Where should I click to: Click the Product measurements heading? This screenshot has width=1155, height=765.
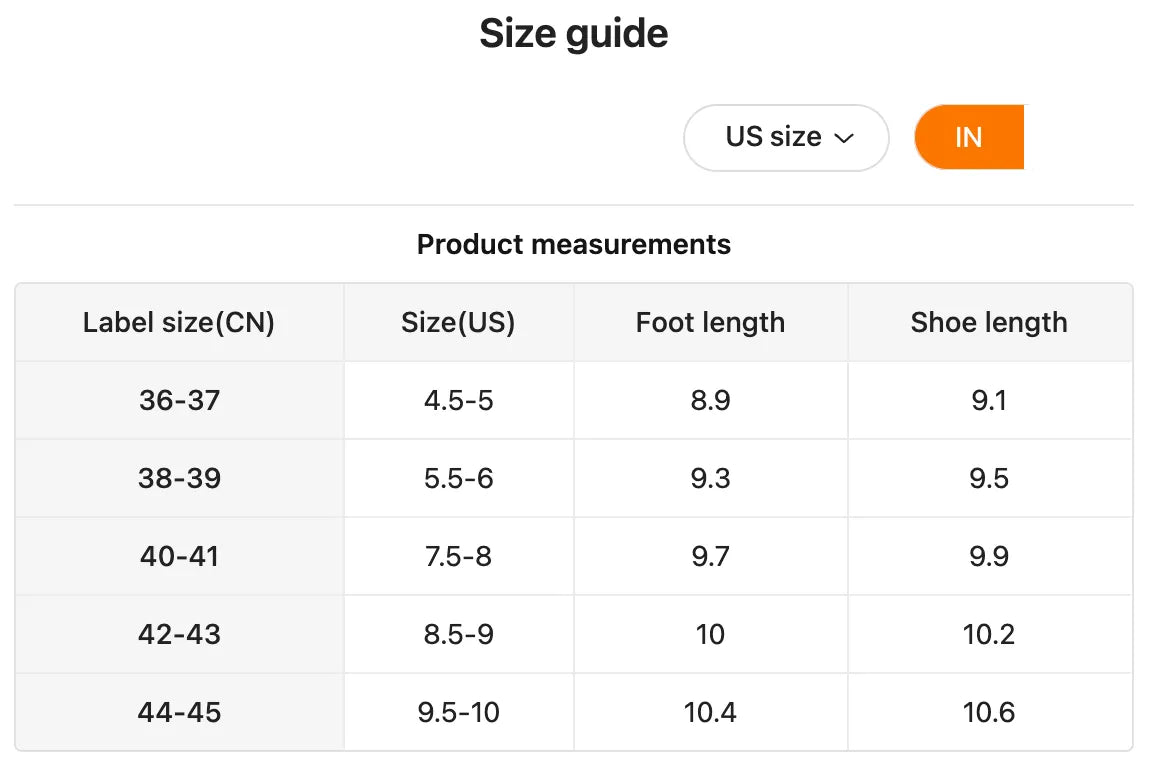574,245
